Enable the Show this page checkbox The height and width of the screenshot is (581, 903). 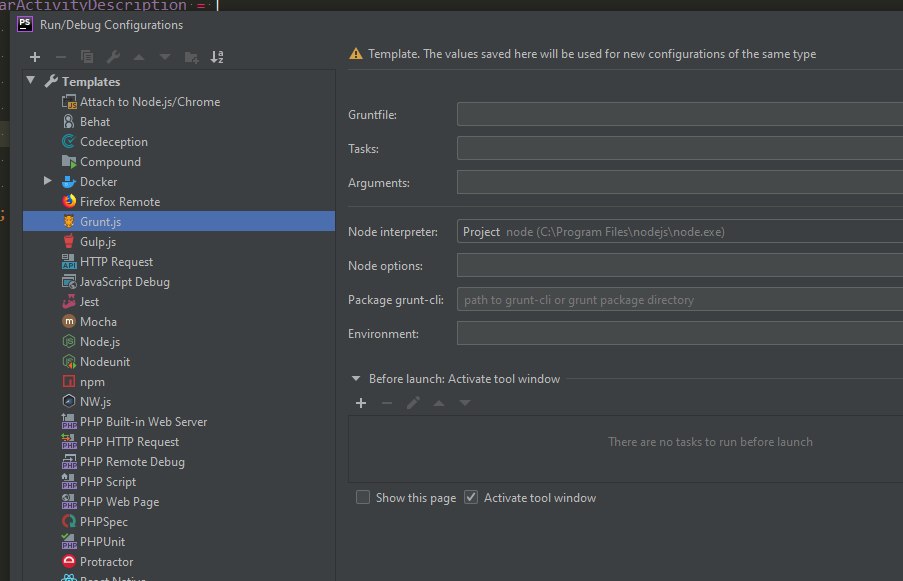[x=363, y=498]
